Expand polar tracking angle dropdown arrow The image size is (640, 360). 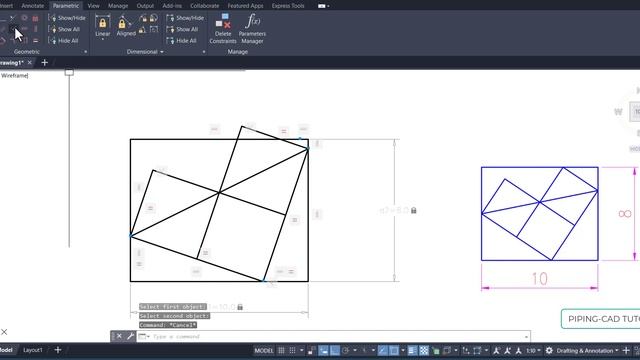tap(355, 350)
